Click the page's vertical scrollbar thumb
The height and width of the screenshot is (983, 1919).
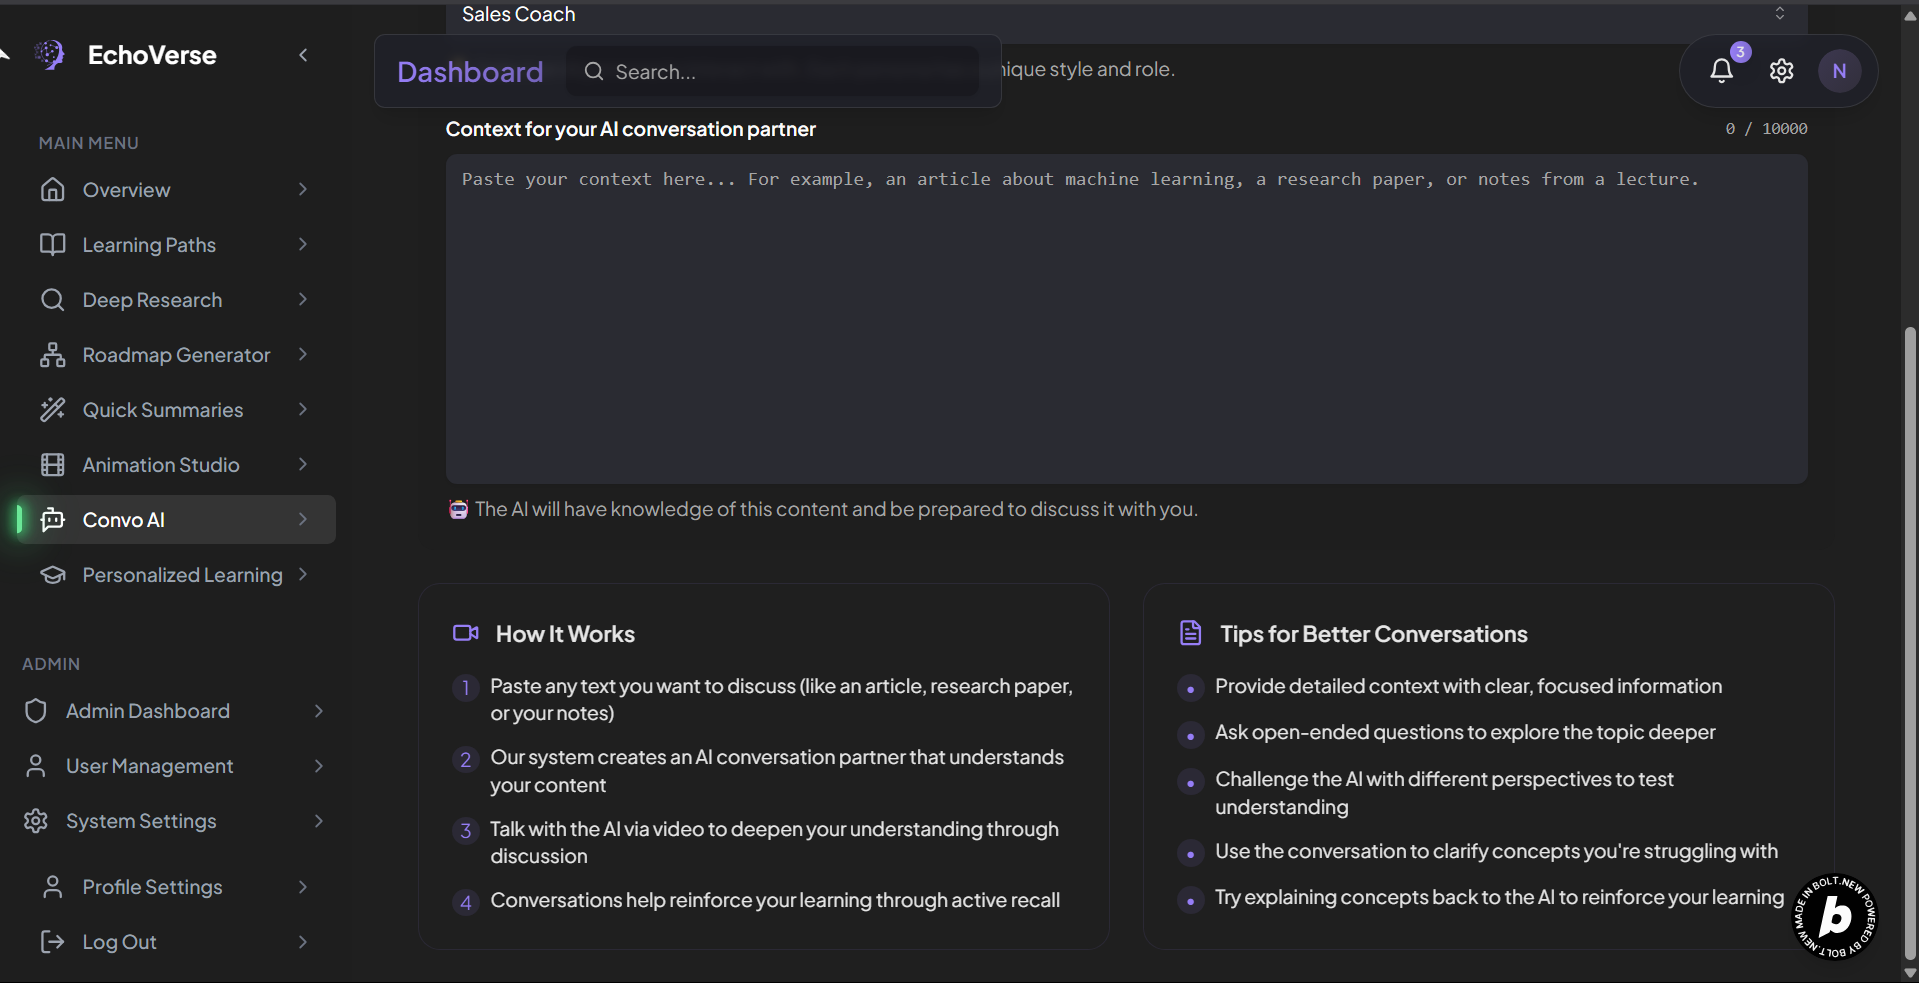pos(1910,640)
